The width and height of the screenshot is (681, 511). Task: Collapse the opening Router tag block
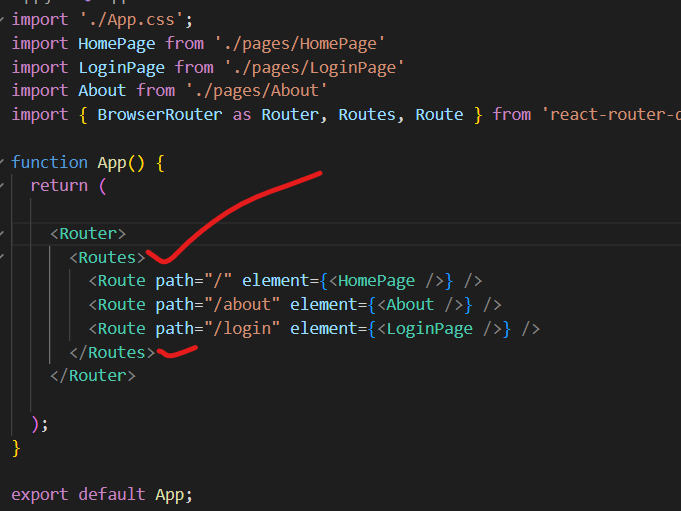coord(4,234)
